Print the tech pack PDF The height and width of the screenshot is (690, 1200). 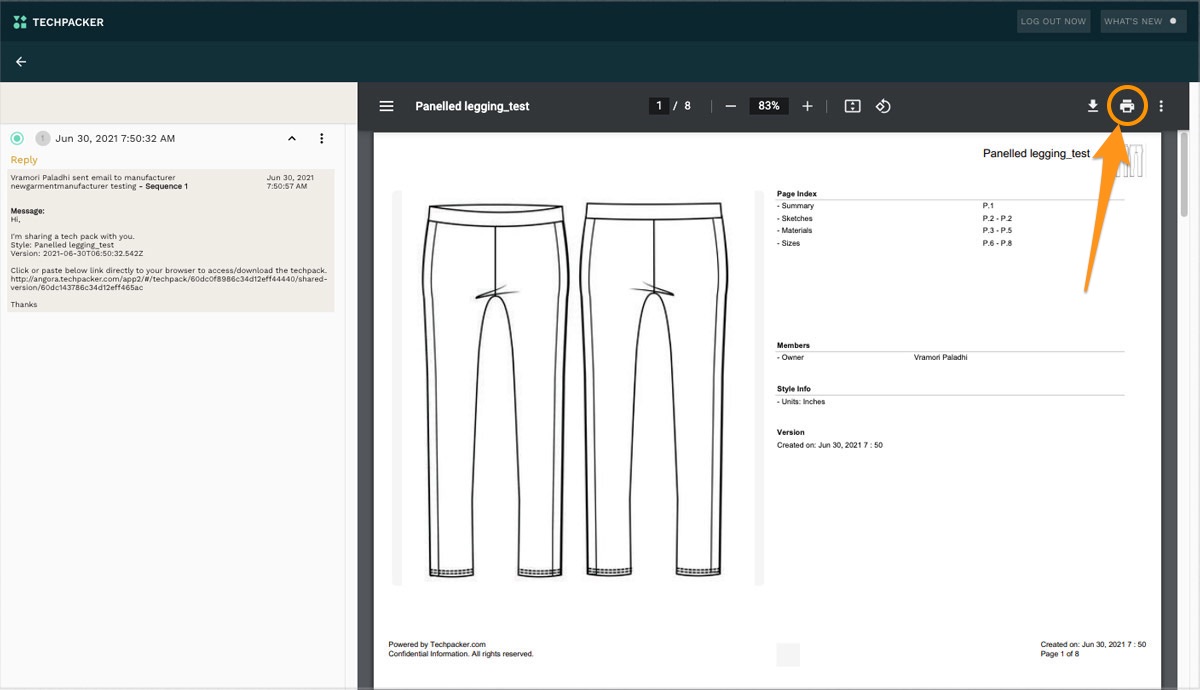pos(1127,106)
